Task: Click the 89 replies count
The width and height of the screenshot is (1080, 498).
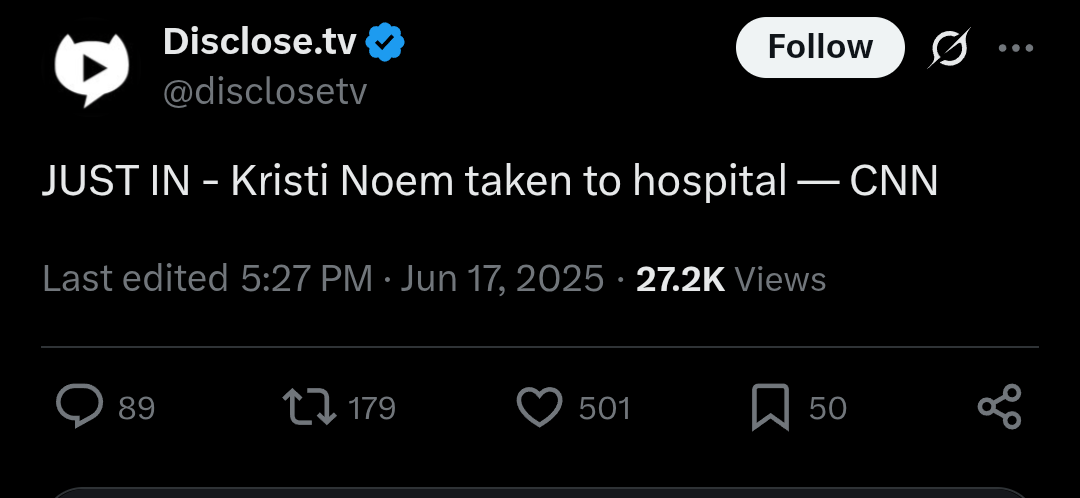Action: [136, 408]
